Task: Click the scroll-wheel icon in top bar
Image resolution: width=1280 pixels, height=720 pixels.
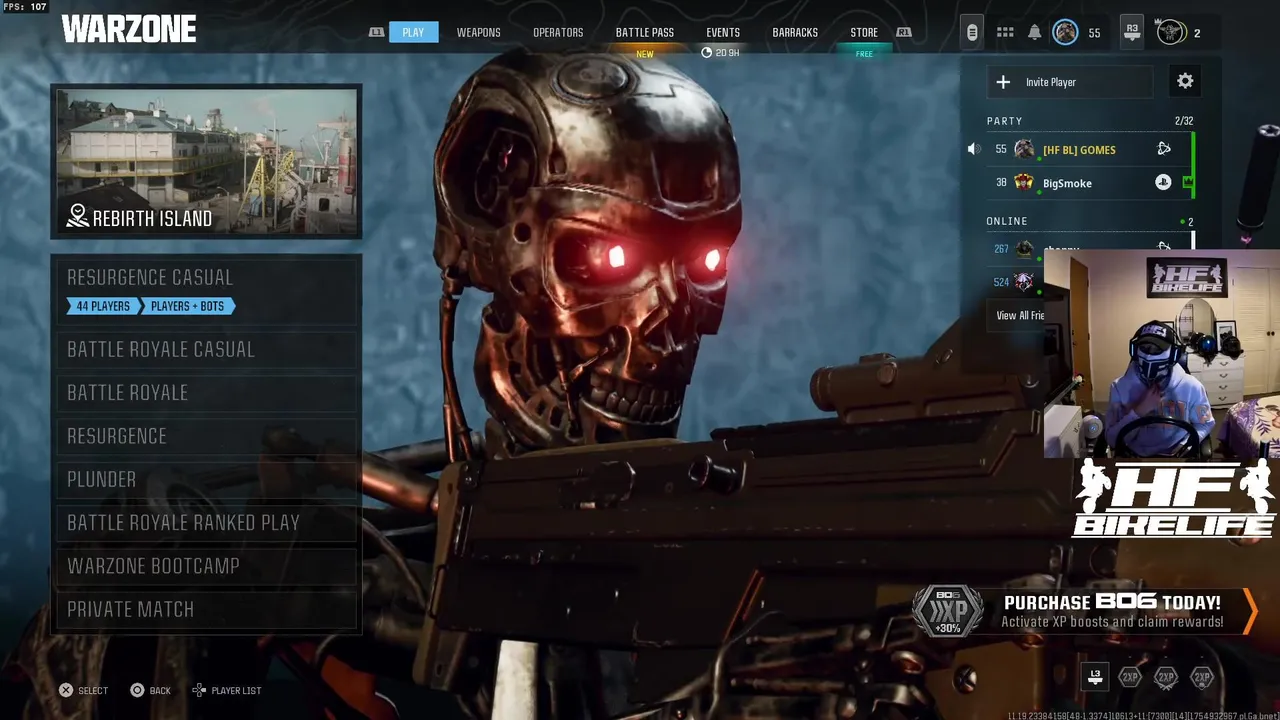Action: tap(971, 32)
